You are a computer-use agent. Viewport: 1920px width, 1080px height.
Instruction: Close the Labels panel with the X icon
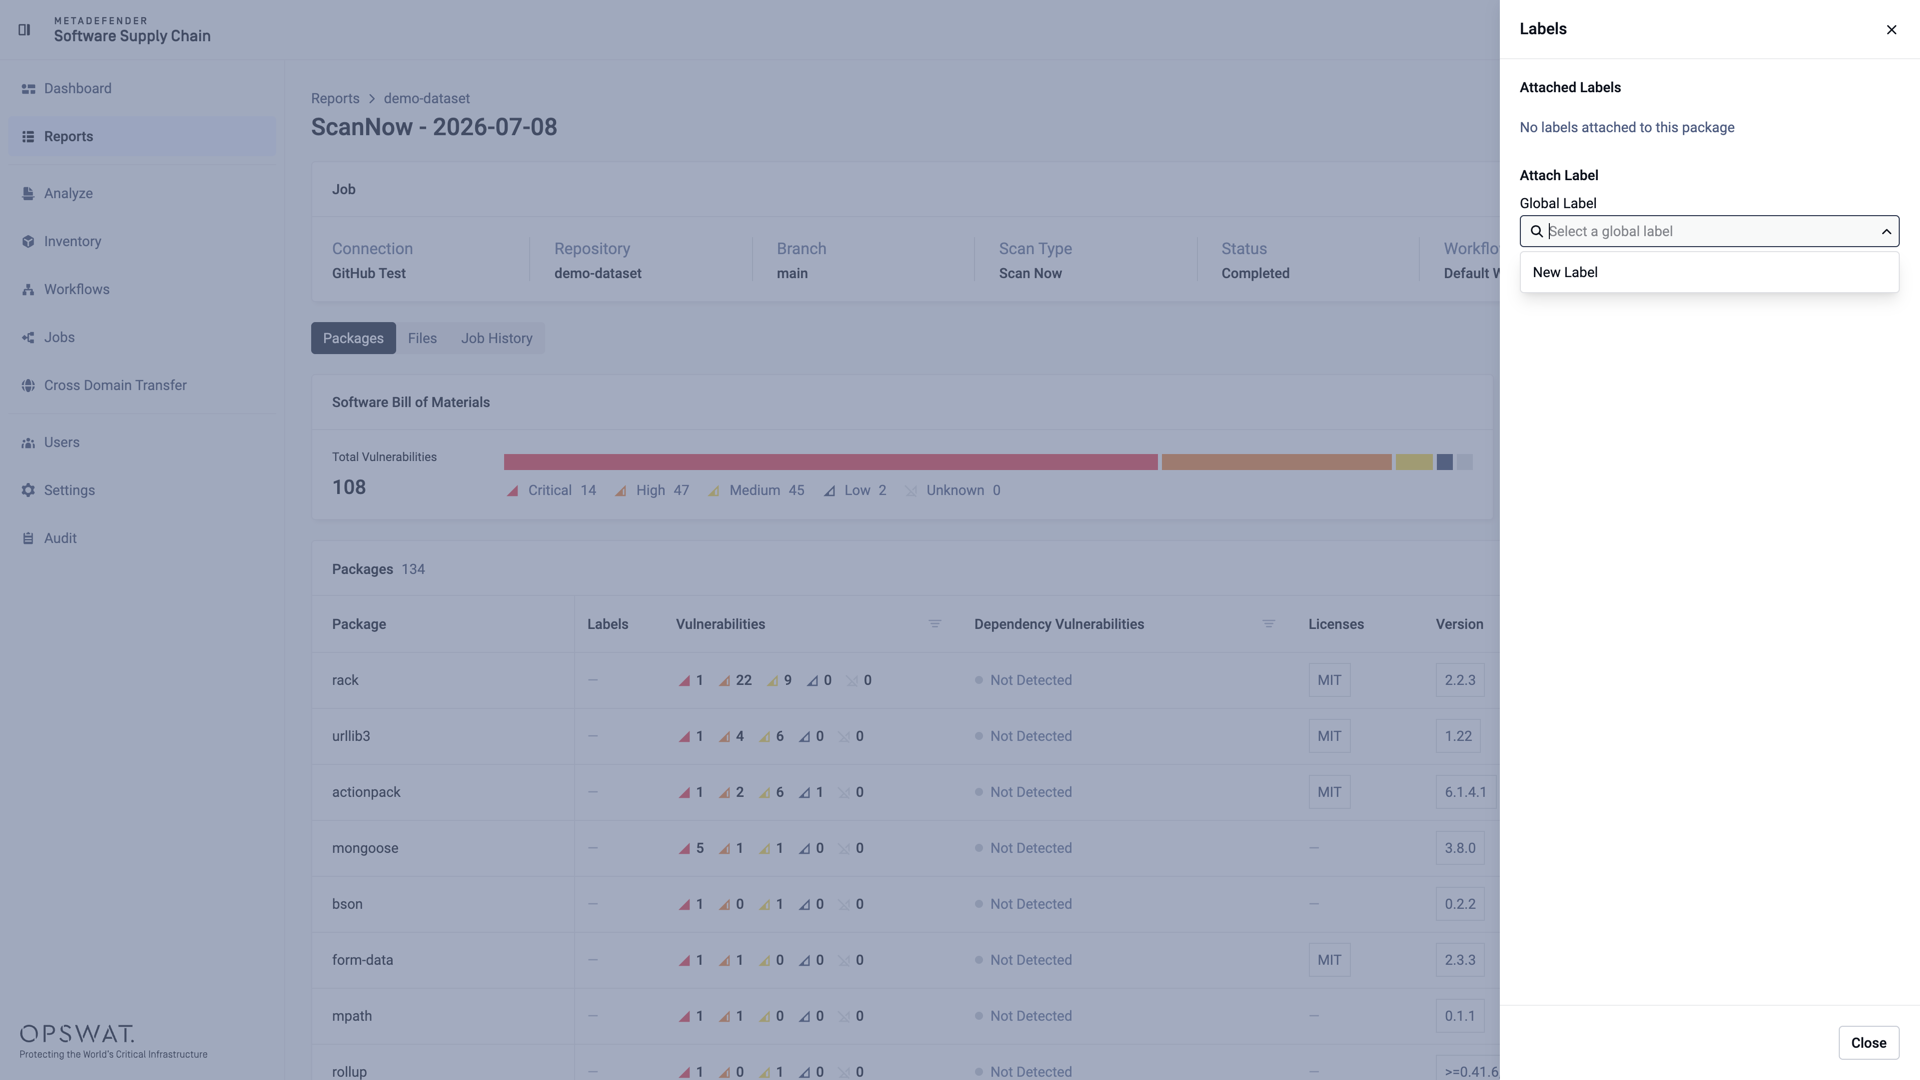coord(1891,30)
